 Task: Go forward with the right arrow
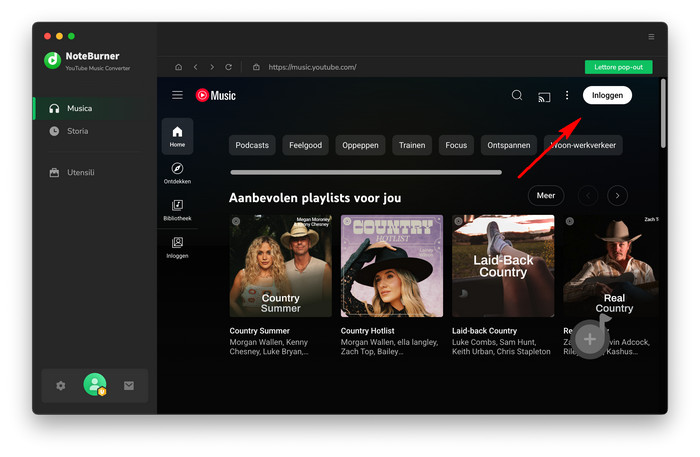(212, 67)
